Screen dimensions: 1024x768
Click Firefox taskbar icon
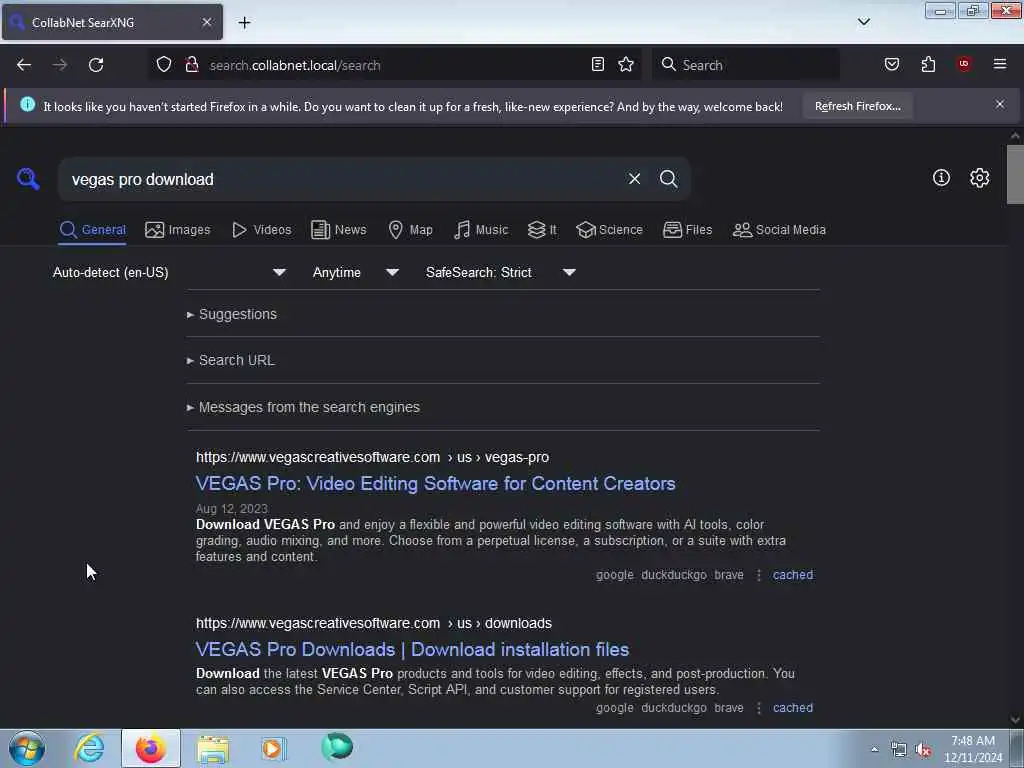[x=150, y=748]
